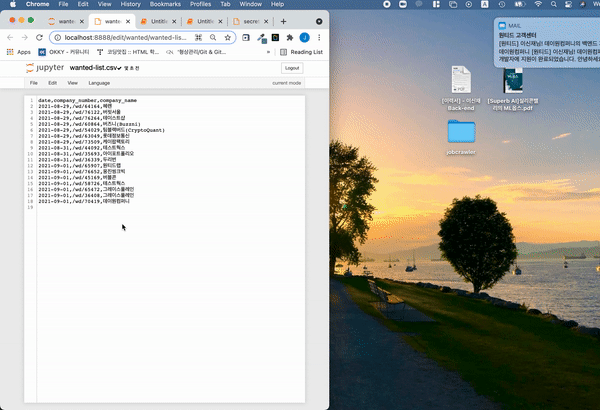Click the Jupyter logo
The image size is (600, 410).
tap(45, 68)
